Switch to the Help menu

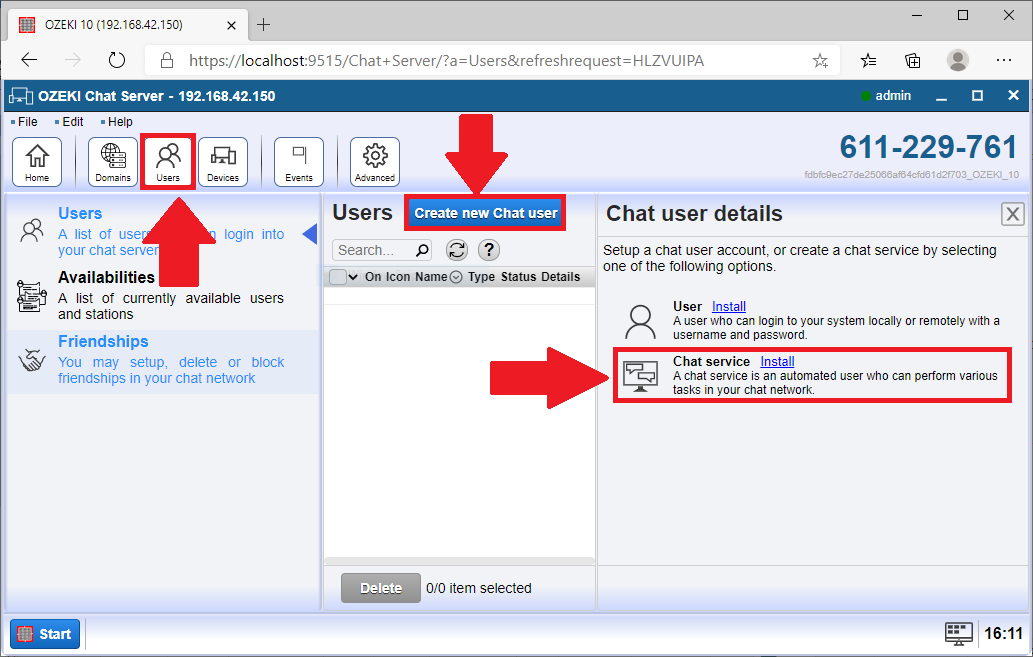coord(119,121)
